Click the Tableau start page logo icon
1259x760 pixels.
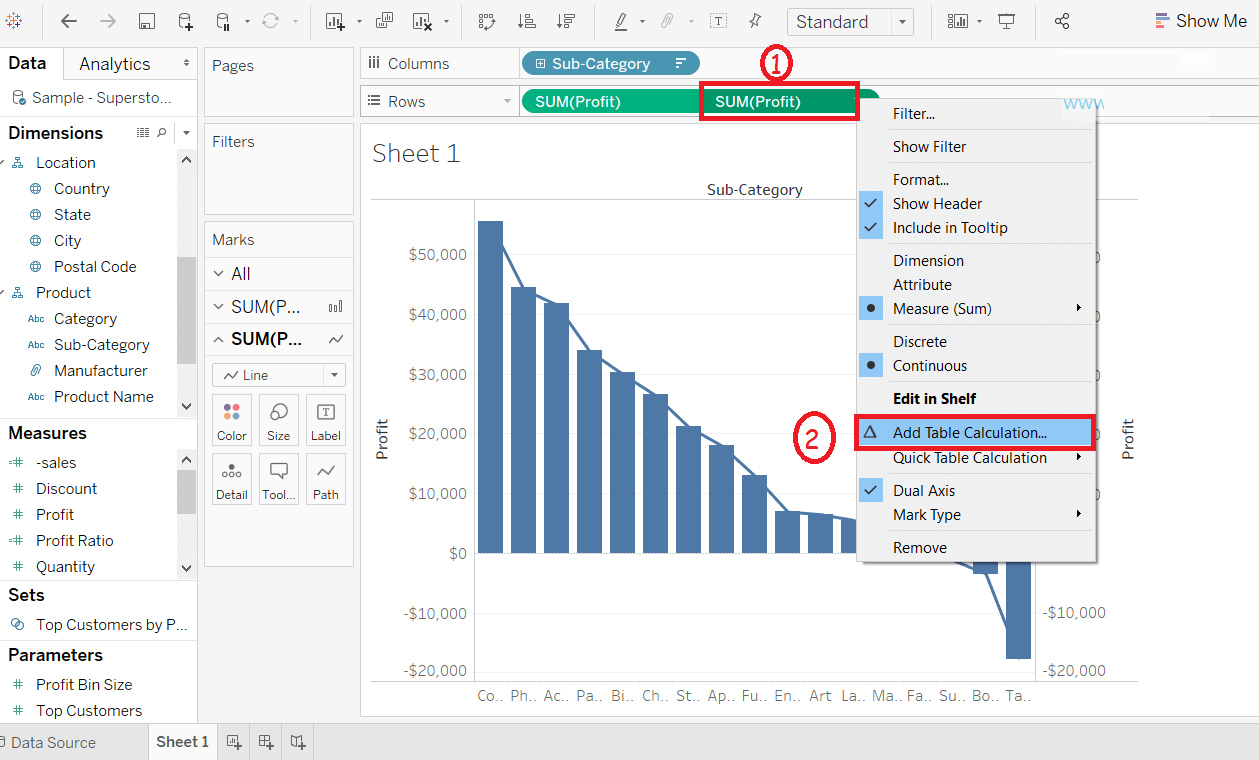point(14,21)
